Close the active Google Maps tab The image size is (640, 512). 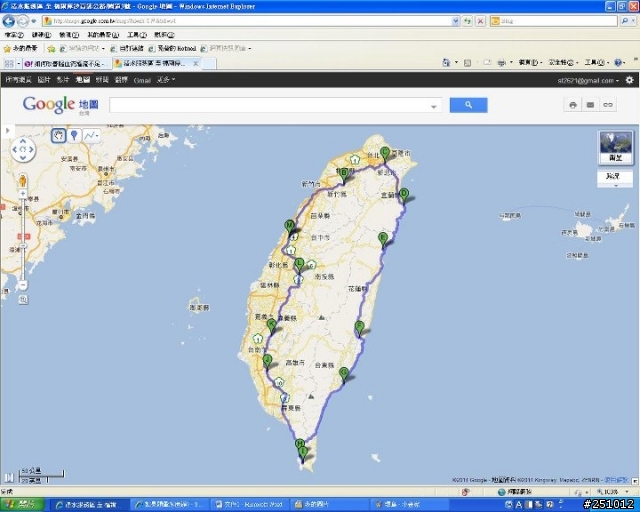196,63
